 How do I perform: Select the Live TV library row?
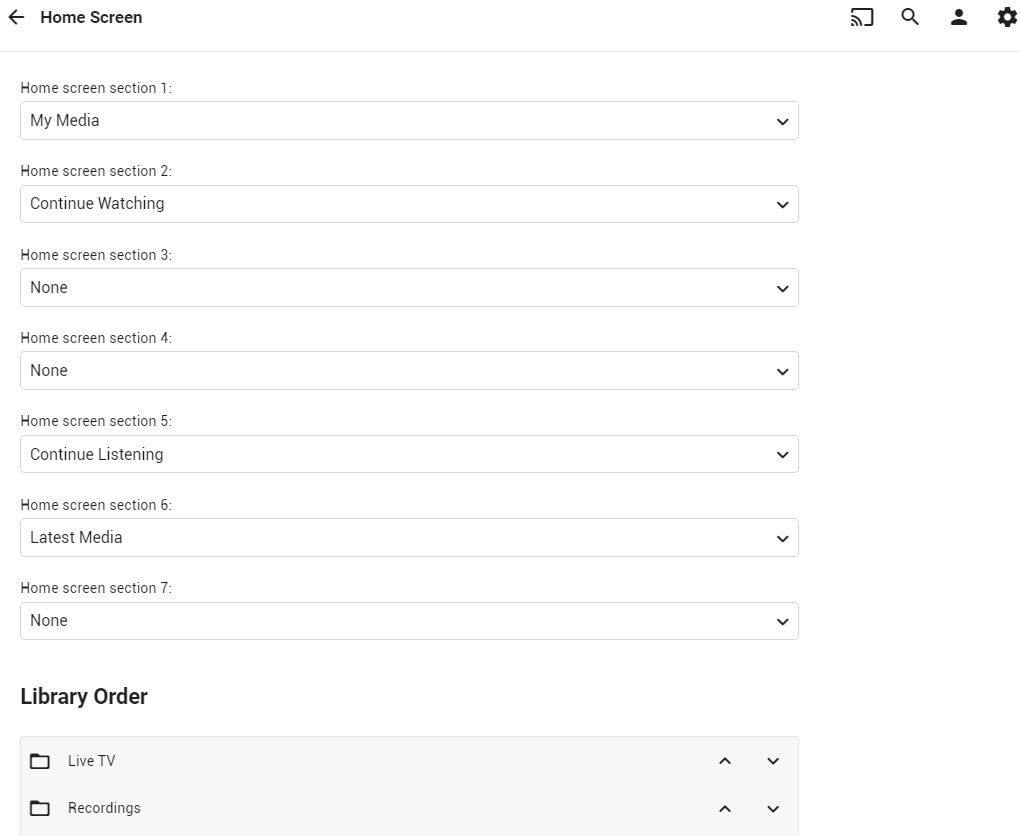click(x=380, y=761)
